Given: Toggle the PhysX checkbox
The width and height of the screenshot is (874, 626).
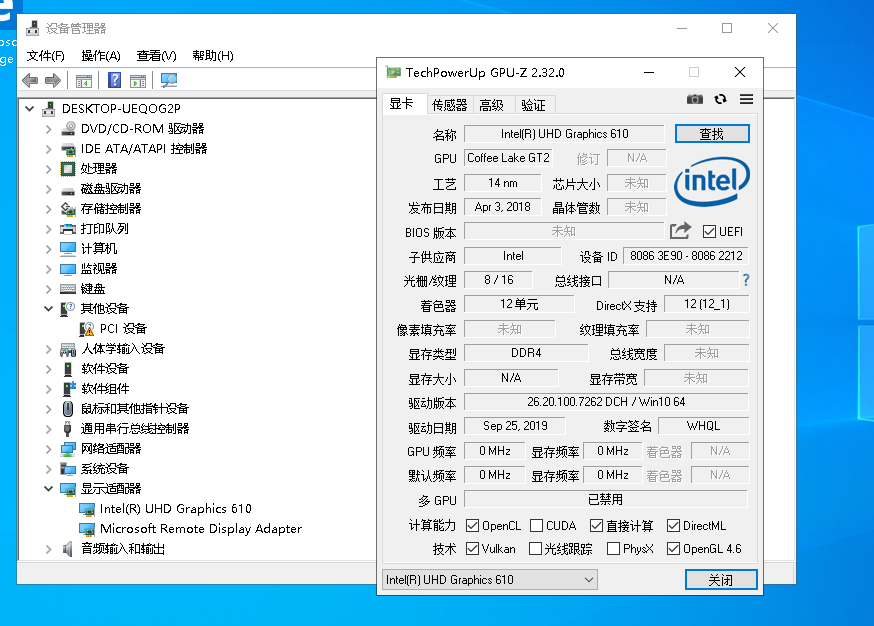Looking at the screenshot, I should (x=613, y=549).
